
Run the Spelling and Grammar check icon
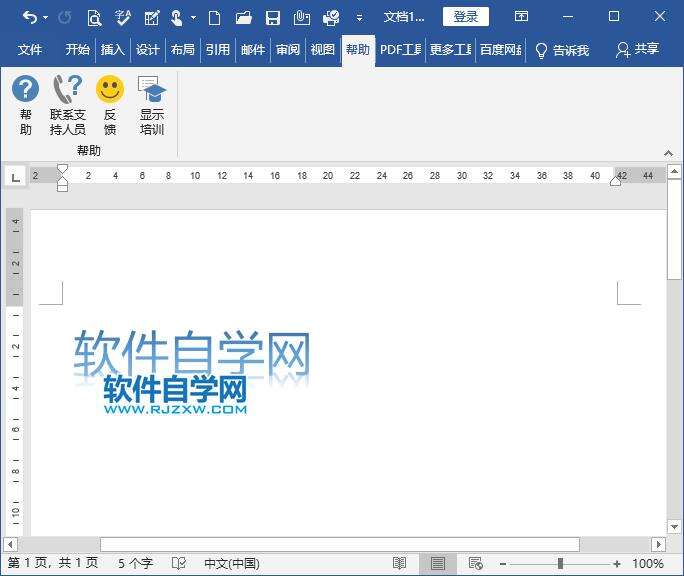coord(123,17)
